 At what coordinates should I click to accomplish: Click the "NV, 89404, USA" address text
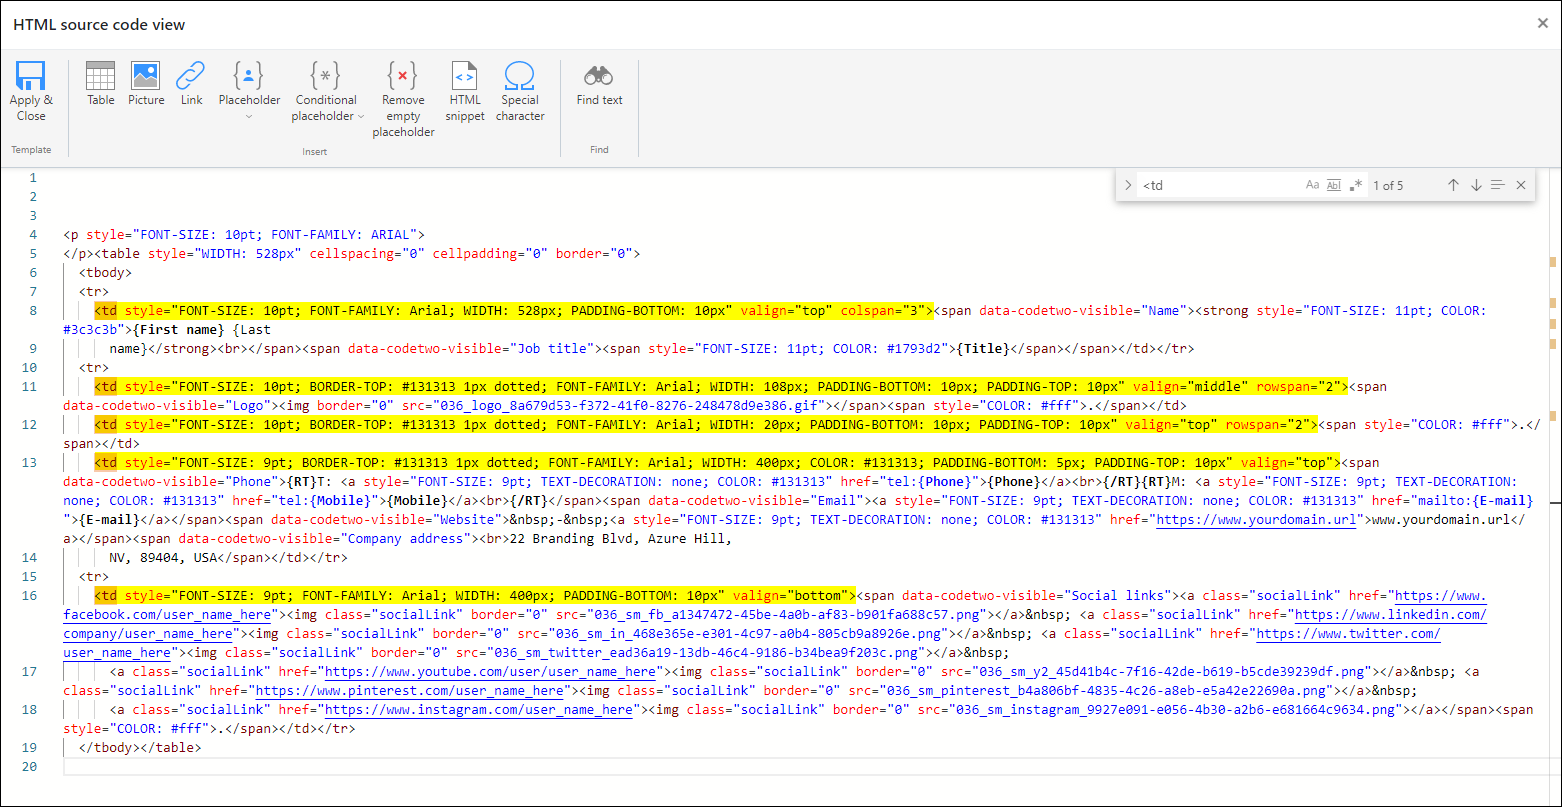[163, 558]
